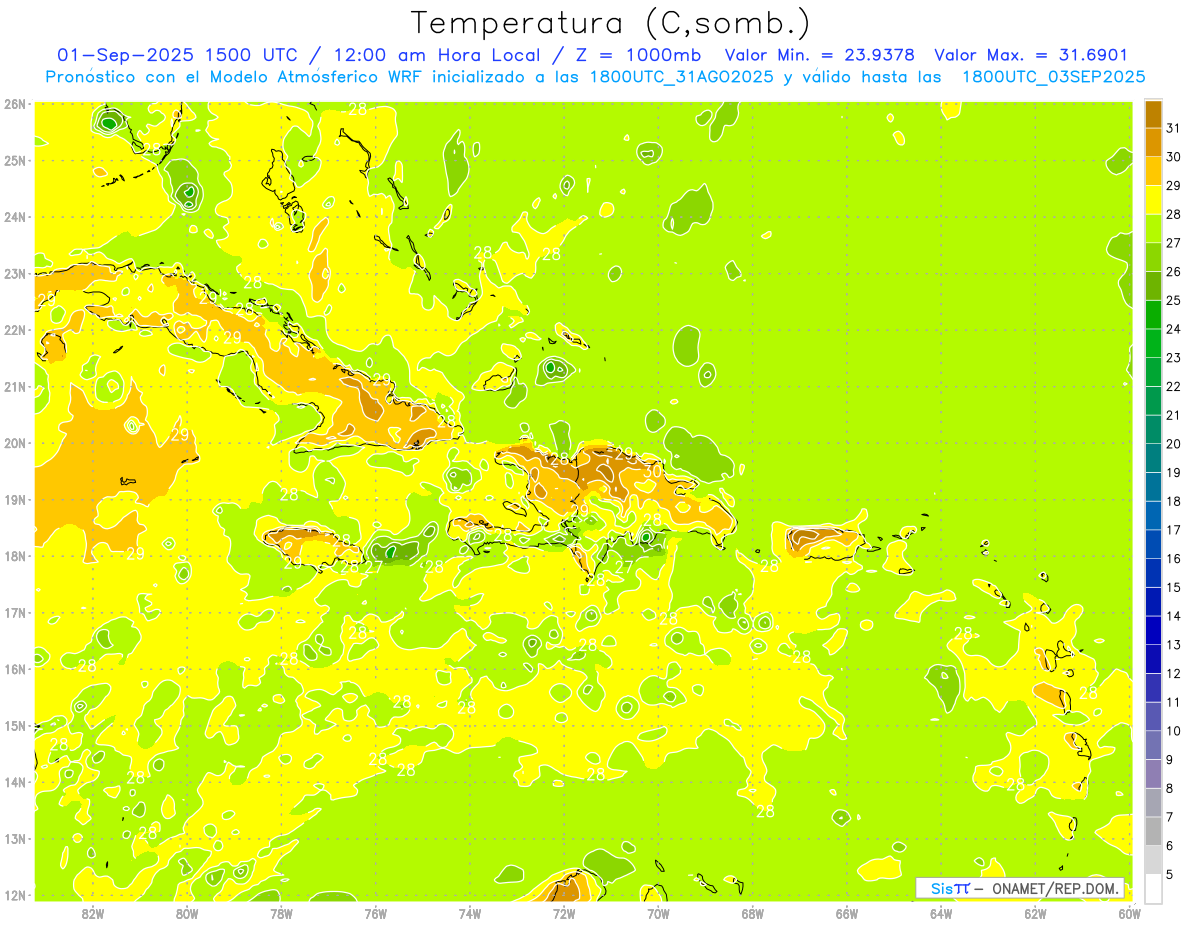Image resolution: width=1200 pixels, height=927 pixels.
Task: Click the longitude axis label "82W"
Action: (93, 913)
